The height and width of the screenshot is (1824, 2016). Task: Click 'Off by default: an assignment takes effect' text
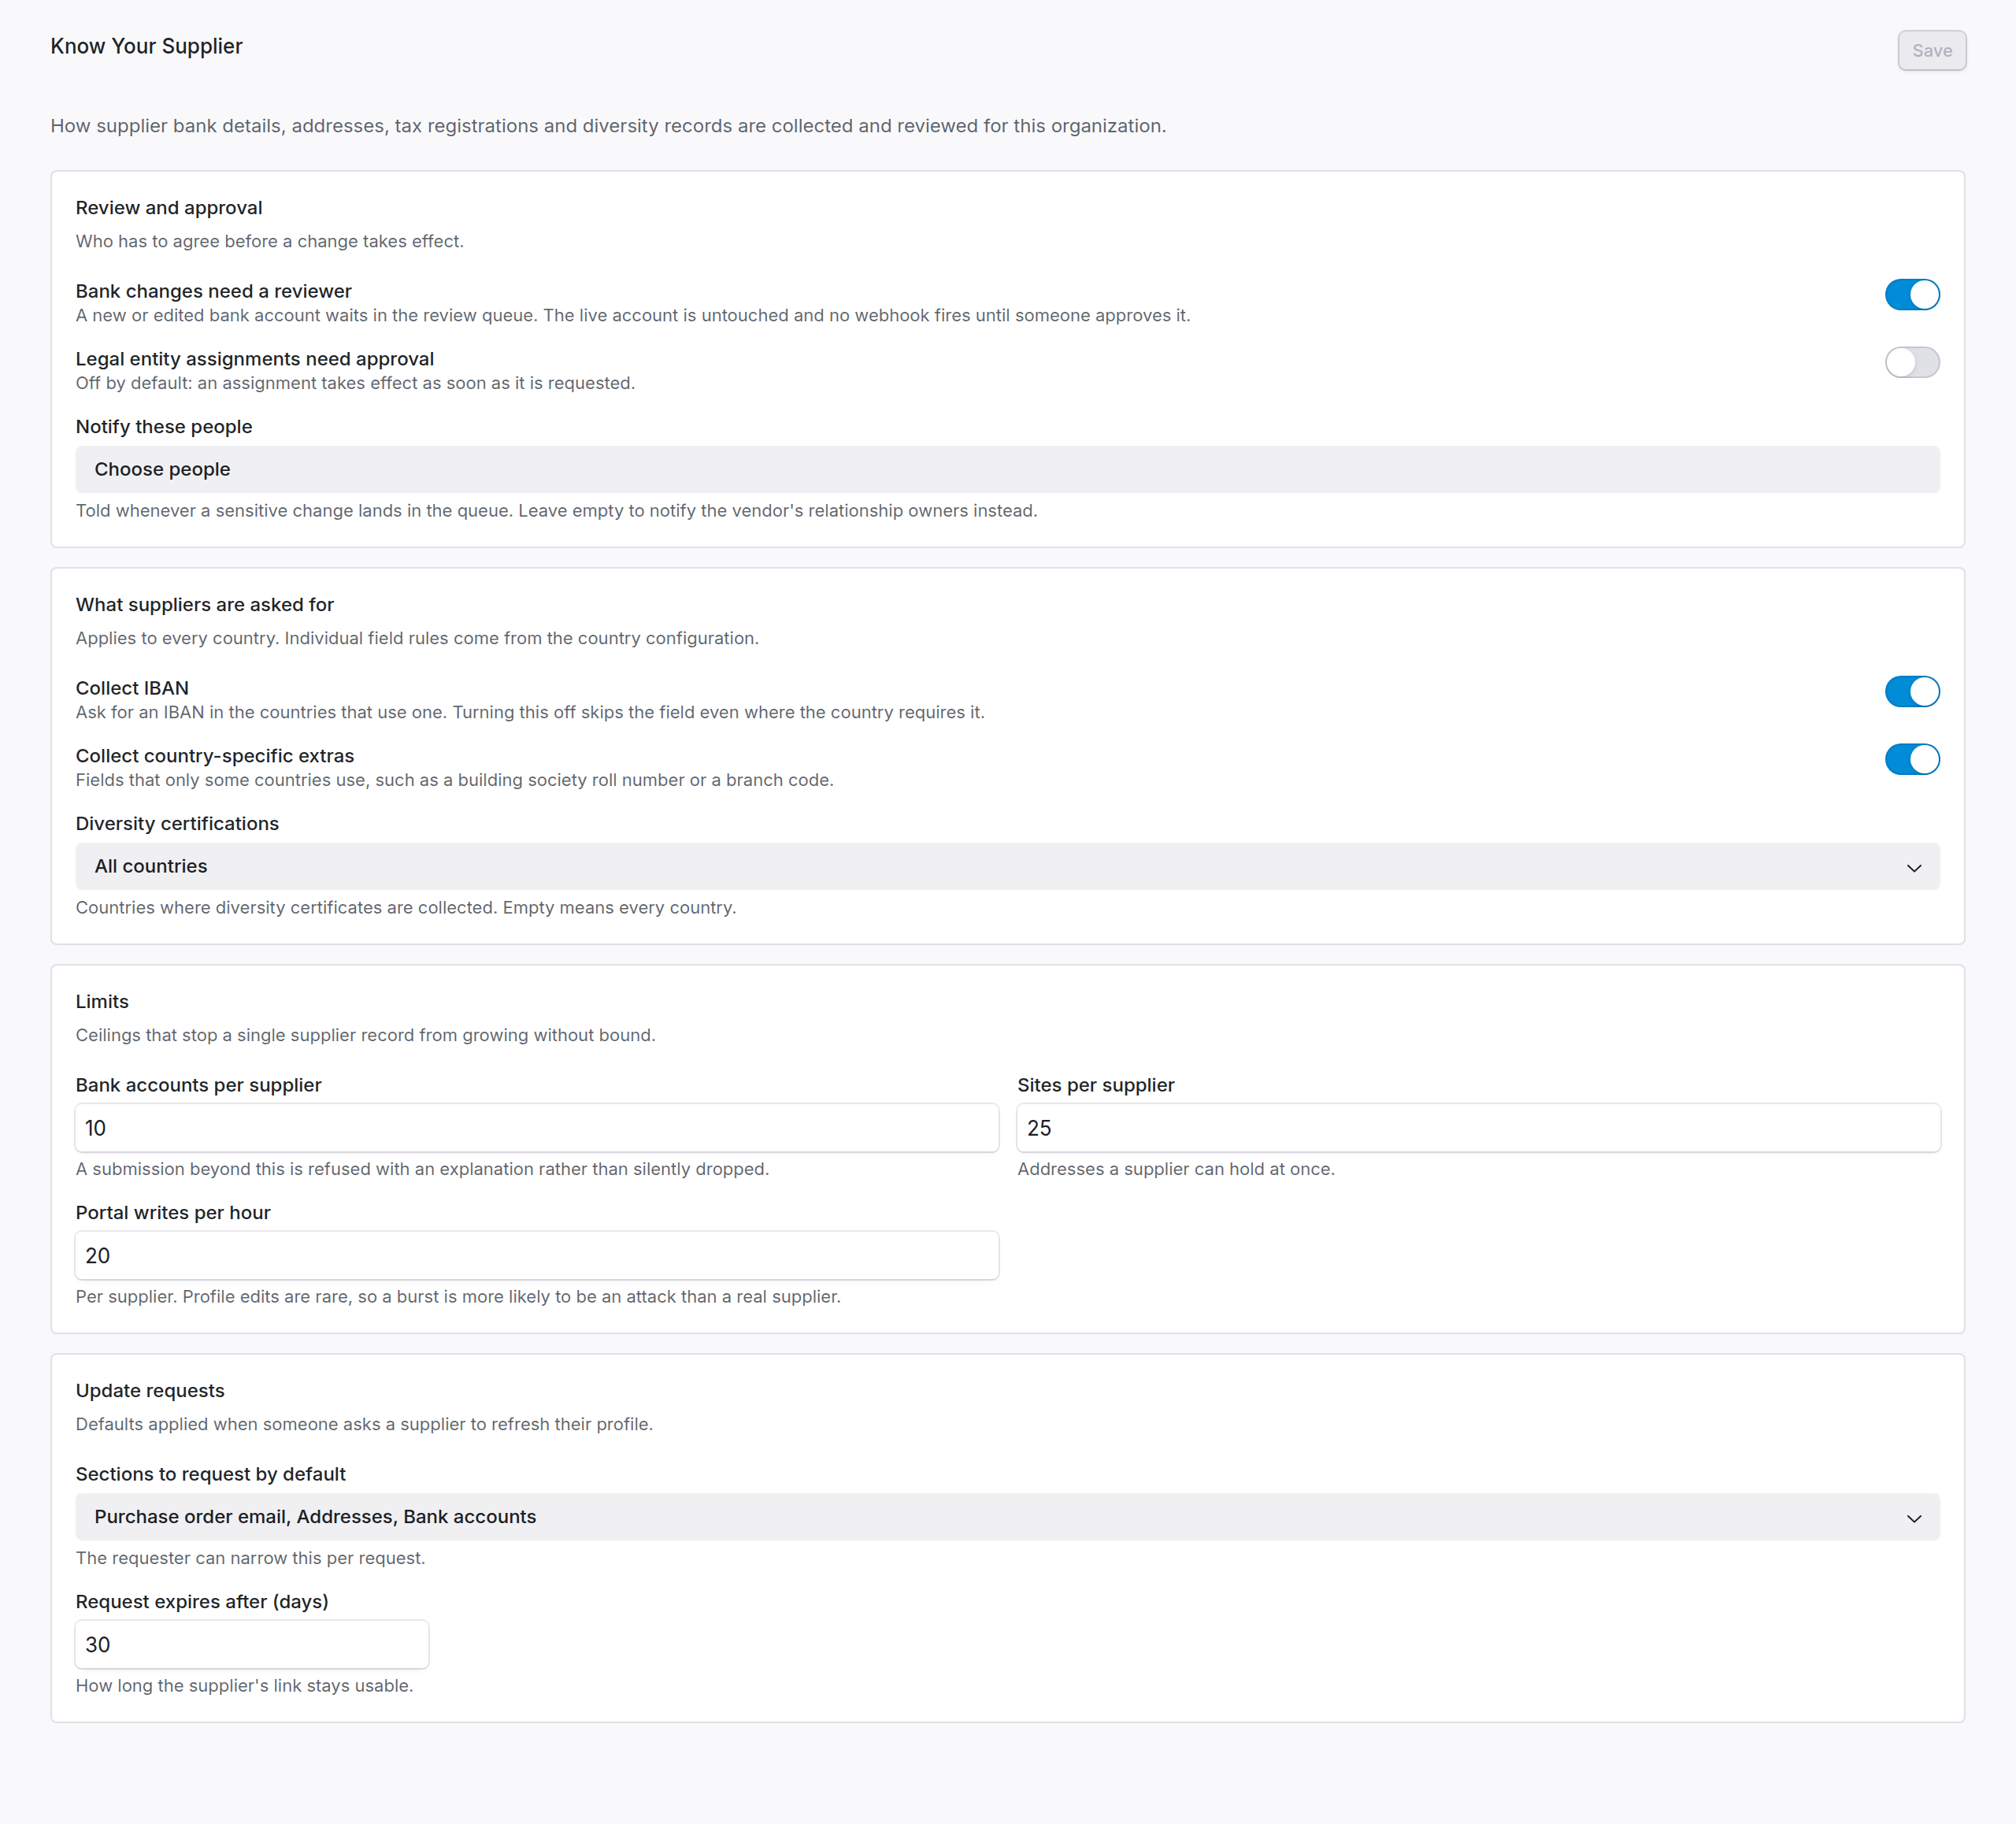point(355,383)
